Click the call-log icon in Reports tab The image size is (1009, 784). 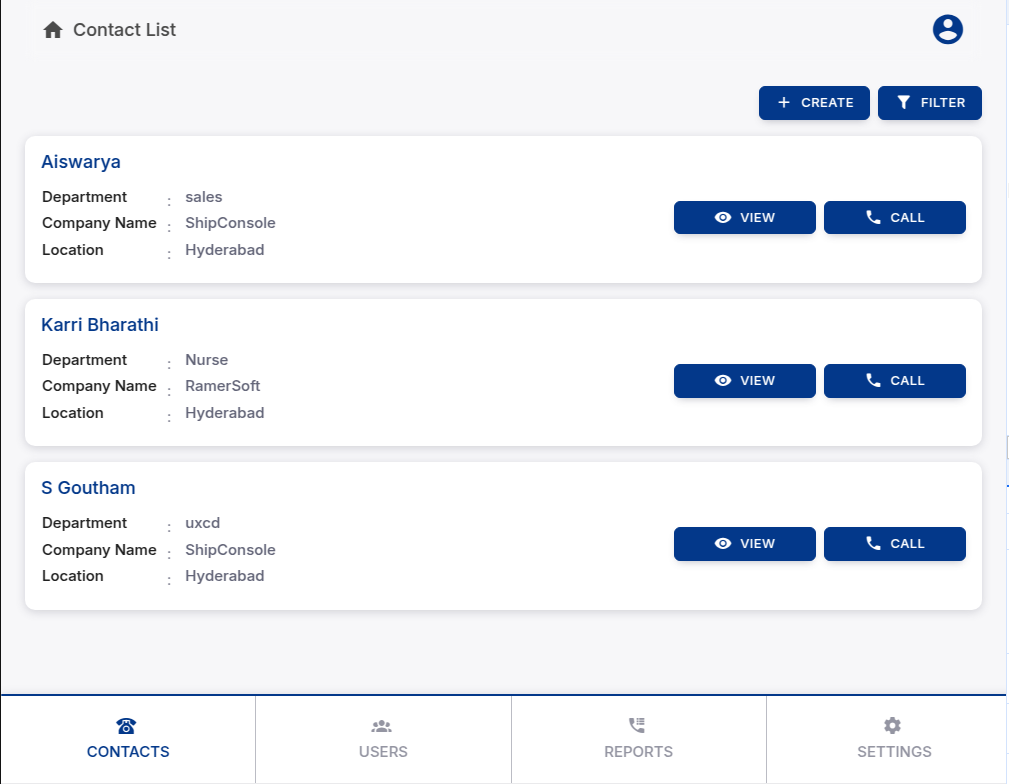coord(637,725)
